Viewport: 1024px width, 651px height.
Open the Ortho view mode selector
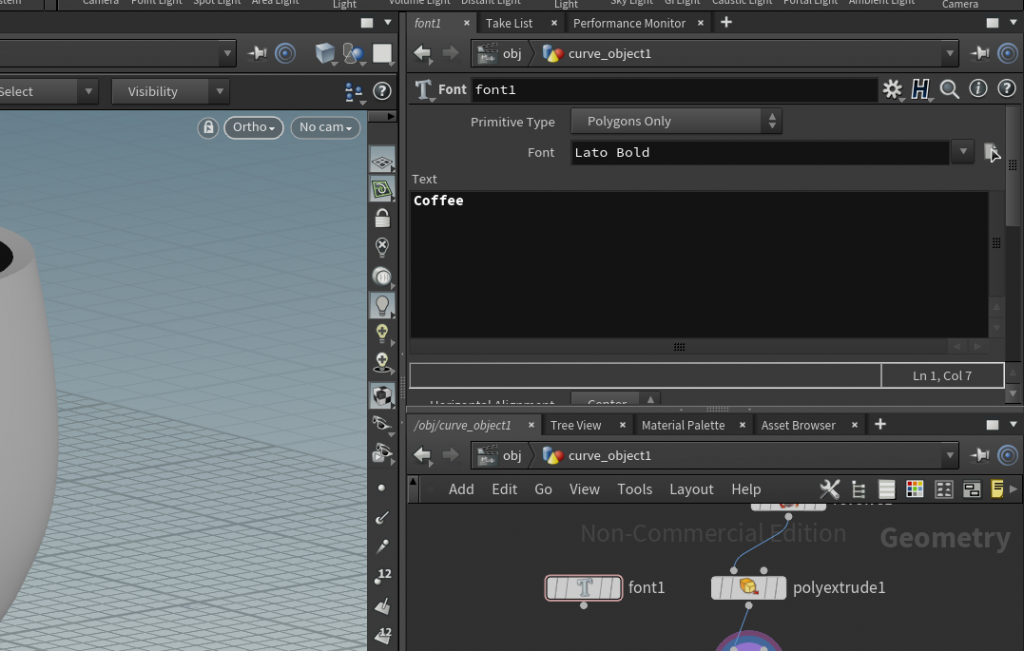(253, 127)
